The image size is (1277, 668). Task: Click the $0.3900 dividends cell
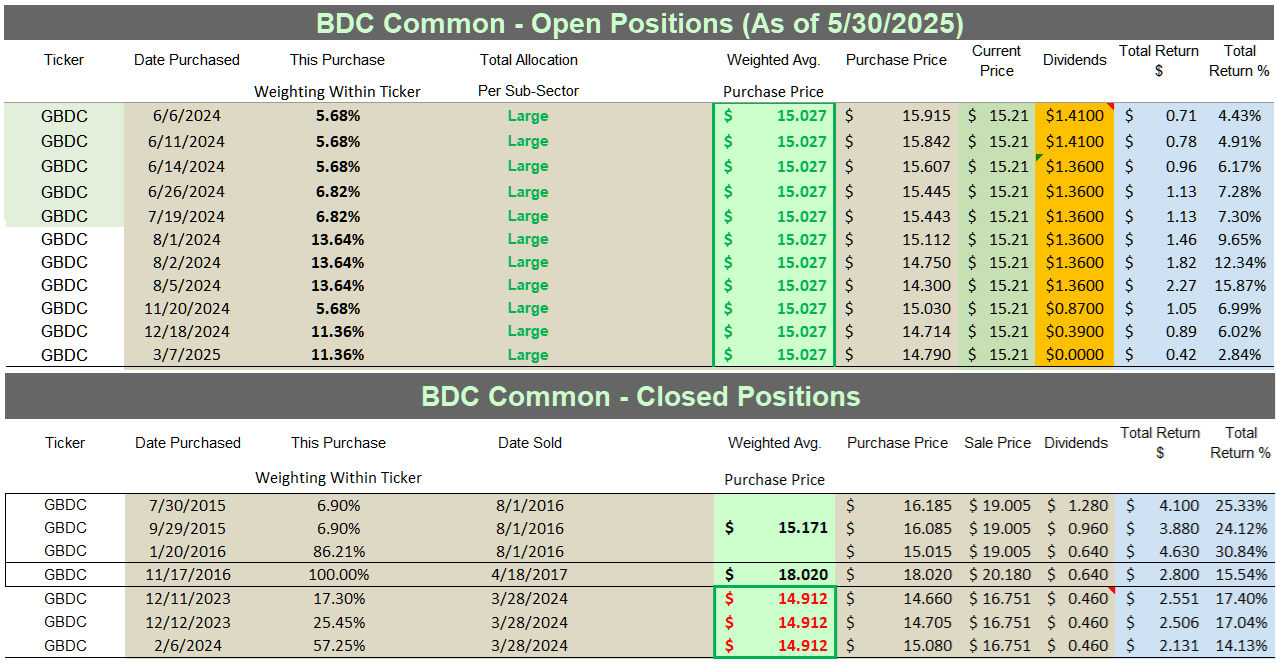click(x=1075, y=331)
